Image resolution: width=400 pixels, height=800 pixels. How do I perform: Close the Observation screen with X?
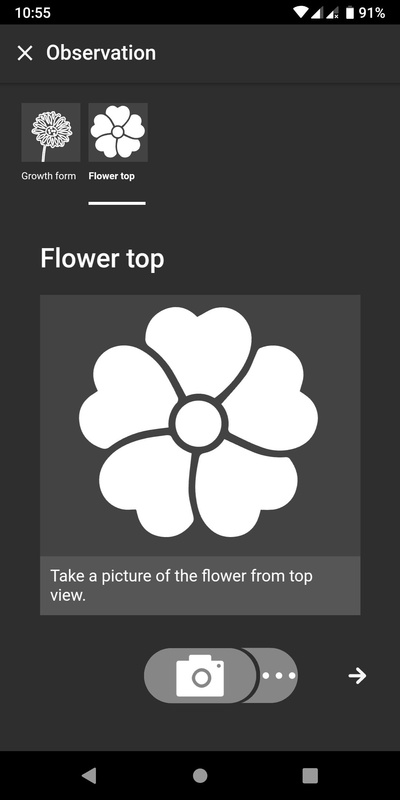24,53
